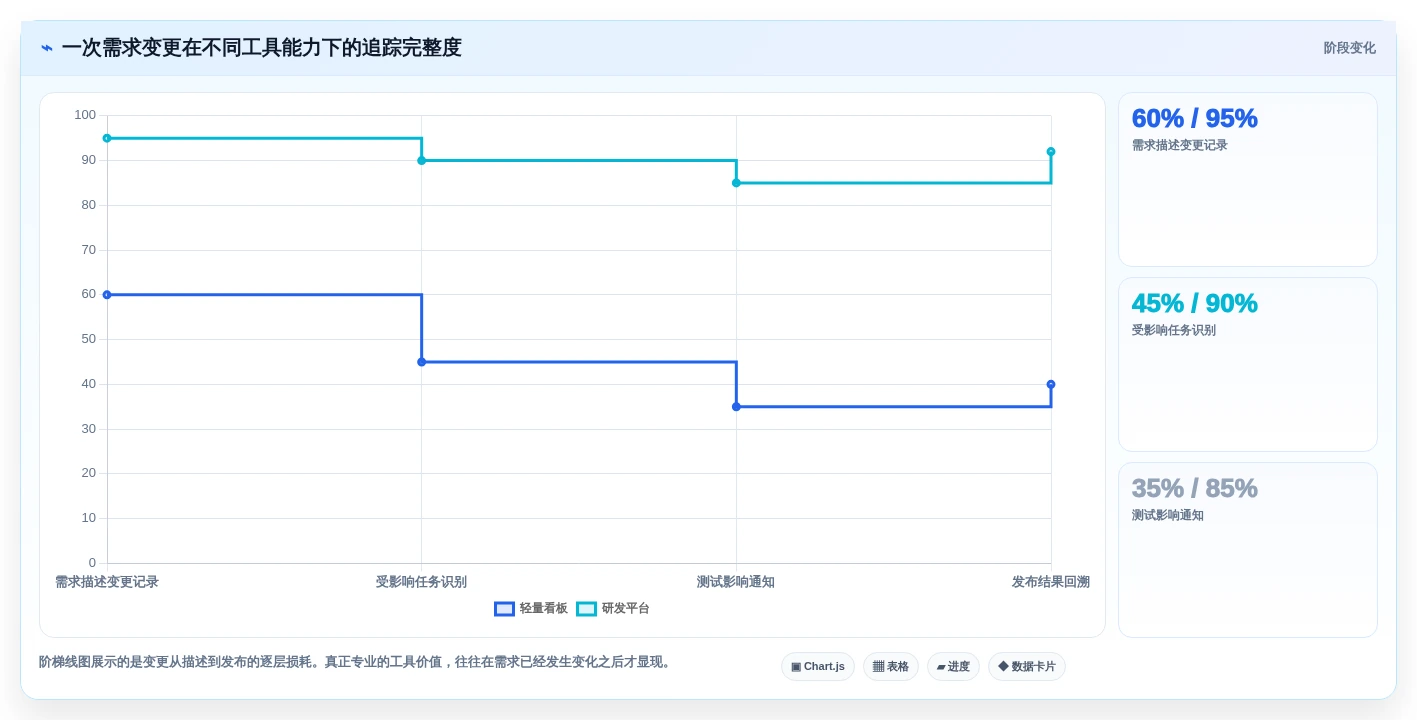The image size is (1417, 720).
Task: Click the x-axis label 发布结果回溯
Action: [x=1051, y=582]
